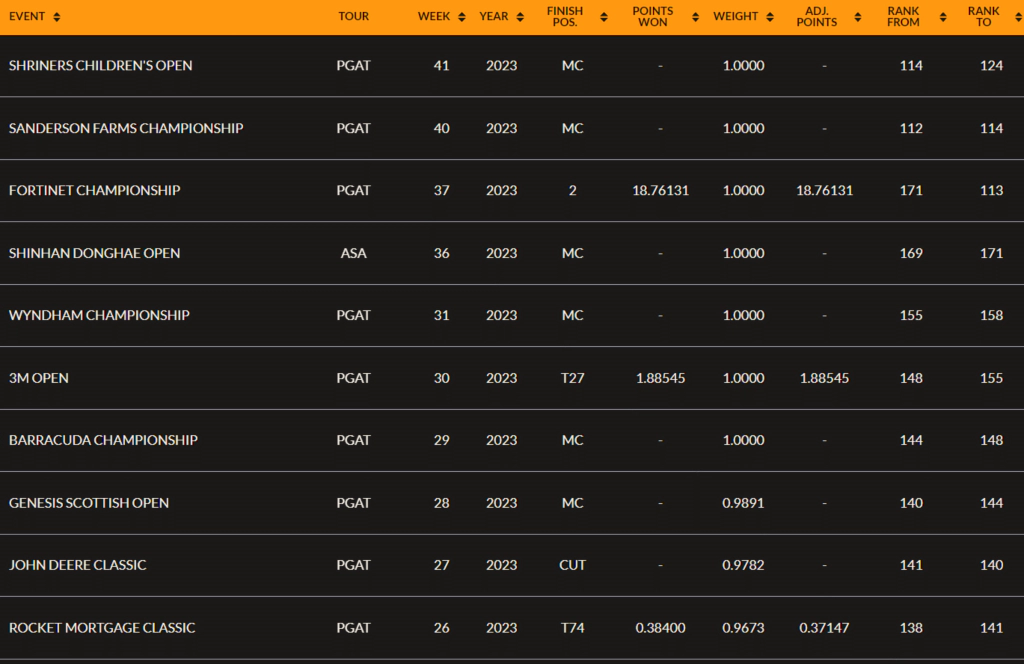Select PGAT tour cell in Fortinet row

[353, 190]
